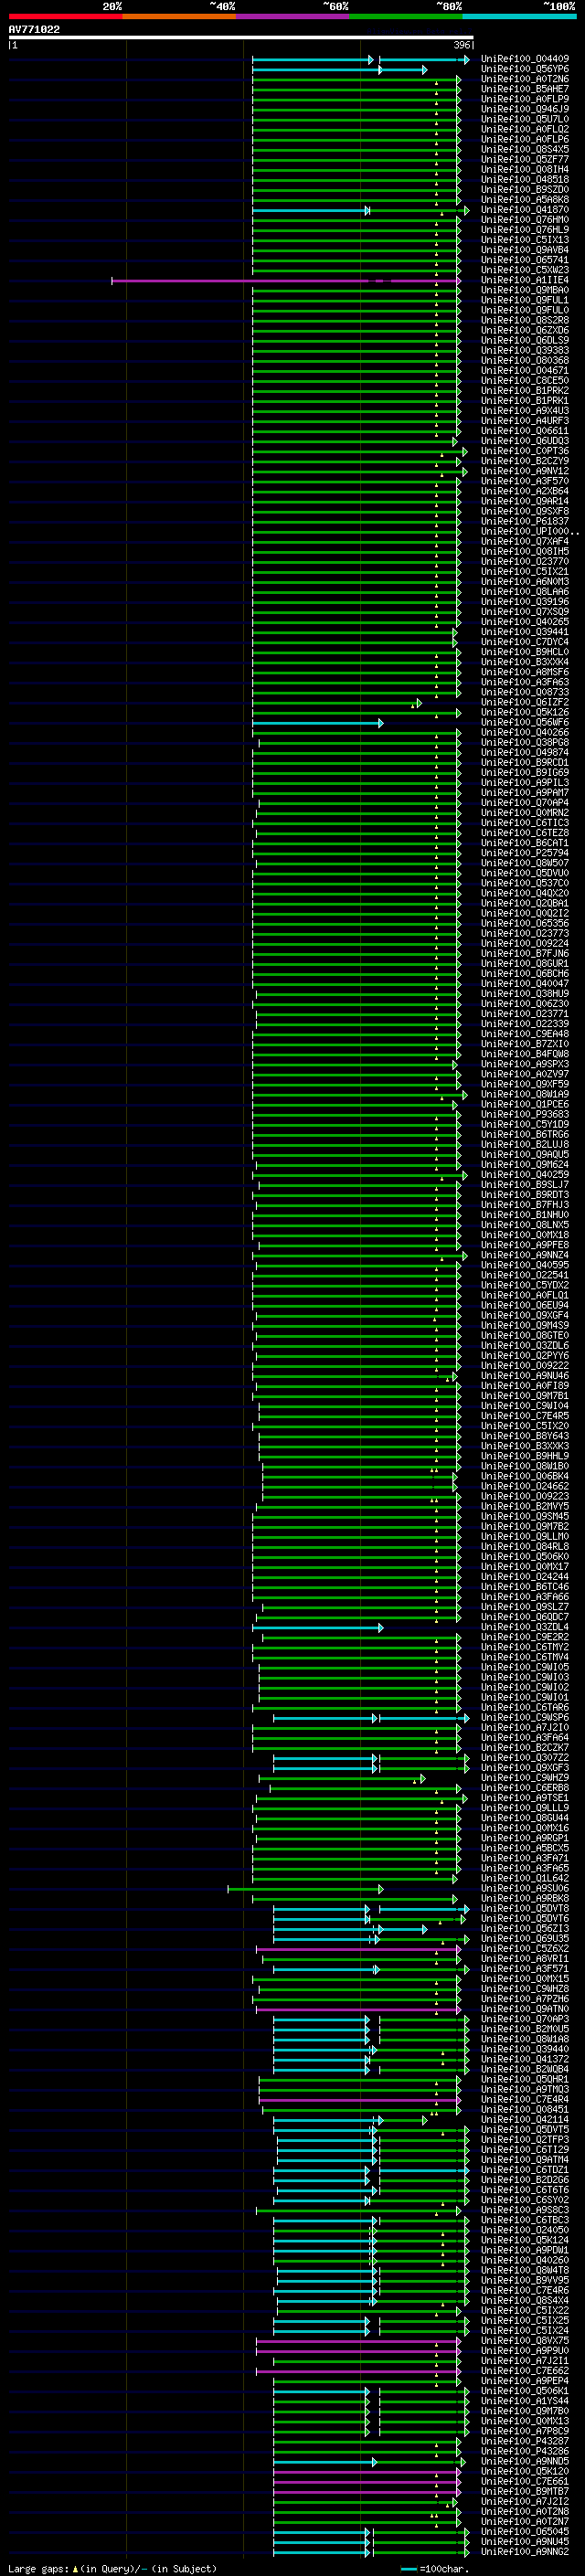Select hit label UniRef100_O23770
The height and width of the screenshot is (2576, 585).
pyautogui.click(x=525, y=561)
